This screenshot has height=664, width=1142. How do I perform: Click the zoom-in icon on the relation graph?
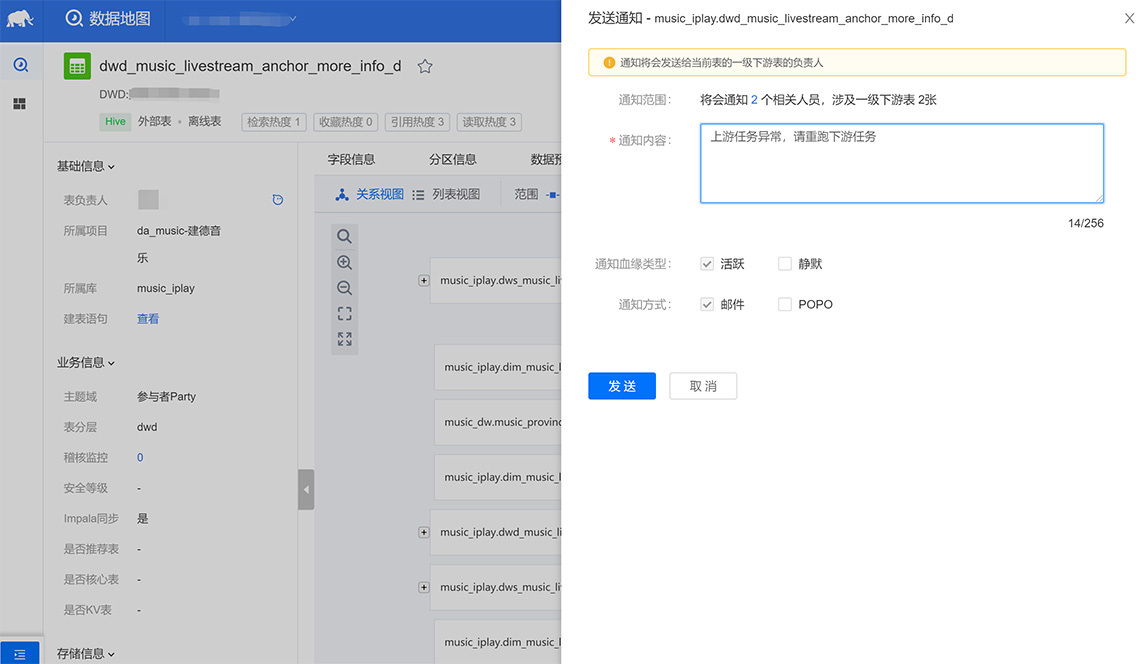click(x=345, y=262)
